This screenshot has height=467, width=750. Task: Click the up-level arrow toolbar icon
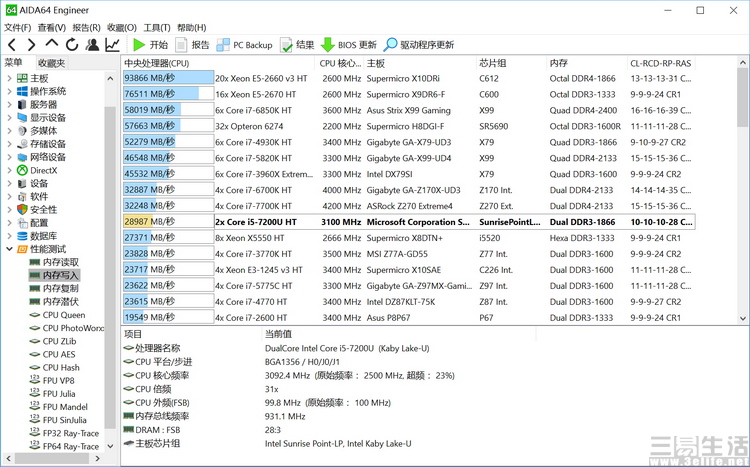tap(52, 44)
